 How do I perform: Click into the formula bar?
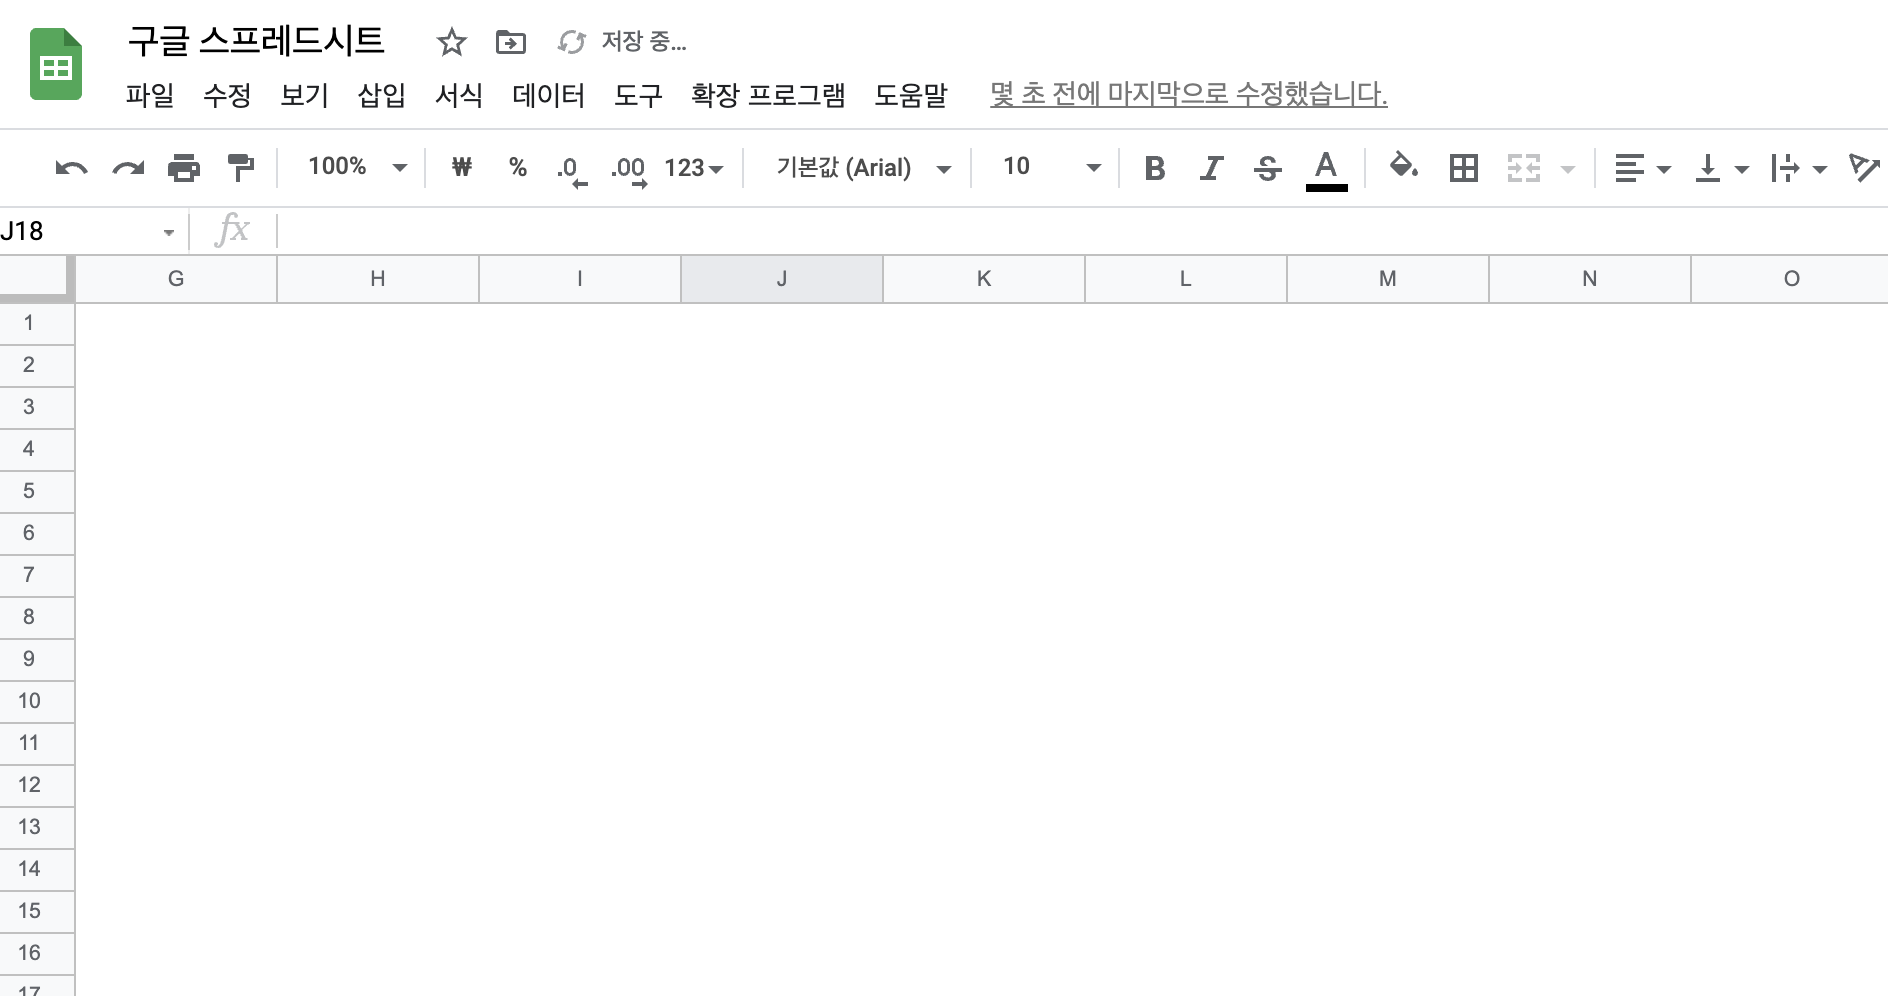click(x=1082, y=232)
